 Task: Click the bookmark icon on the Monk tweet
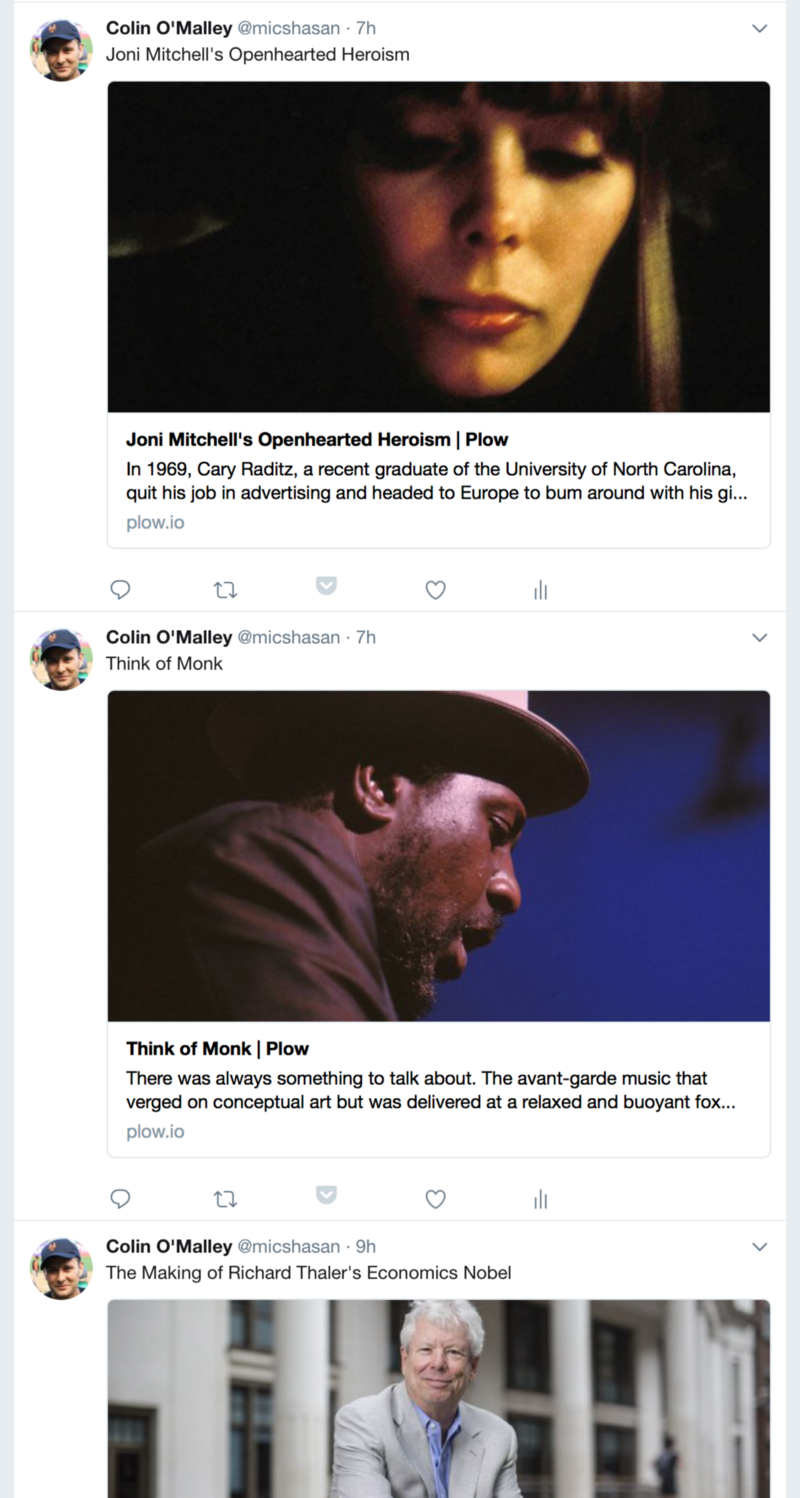click(x=326, y=1194)
